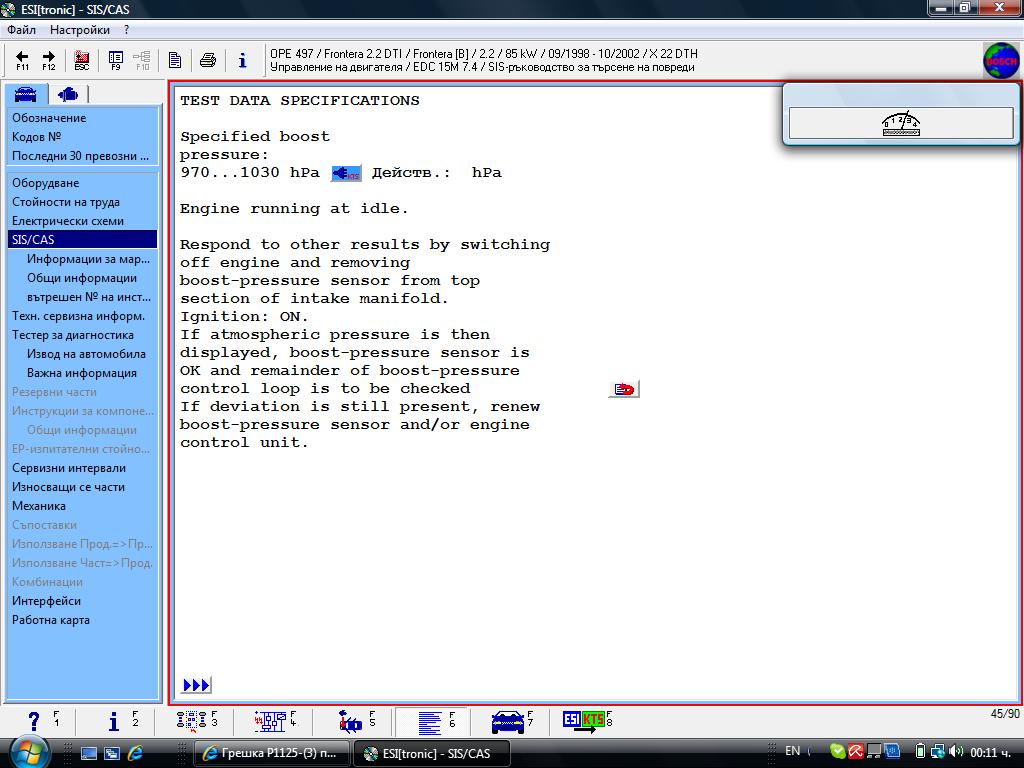The height and width of the screenshot is (768, 1024).
Task: Open вътрешен № на инст... item
Action: [88, 297]
